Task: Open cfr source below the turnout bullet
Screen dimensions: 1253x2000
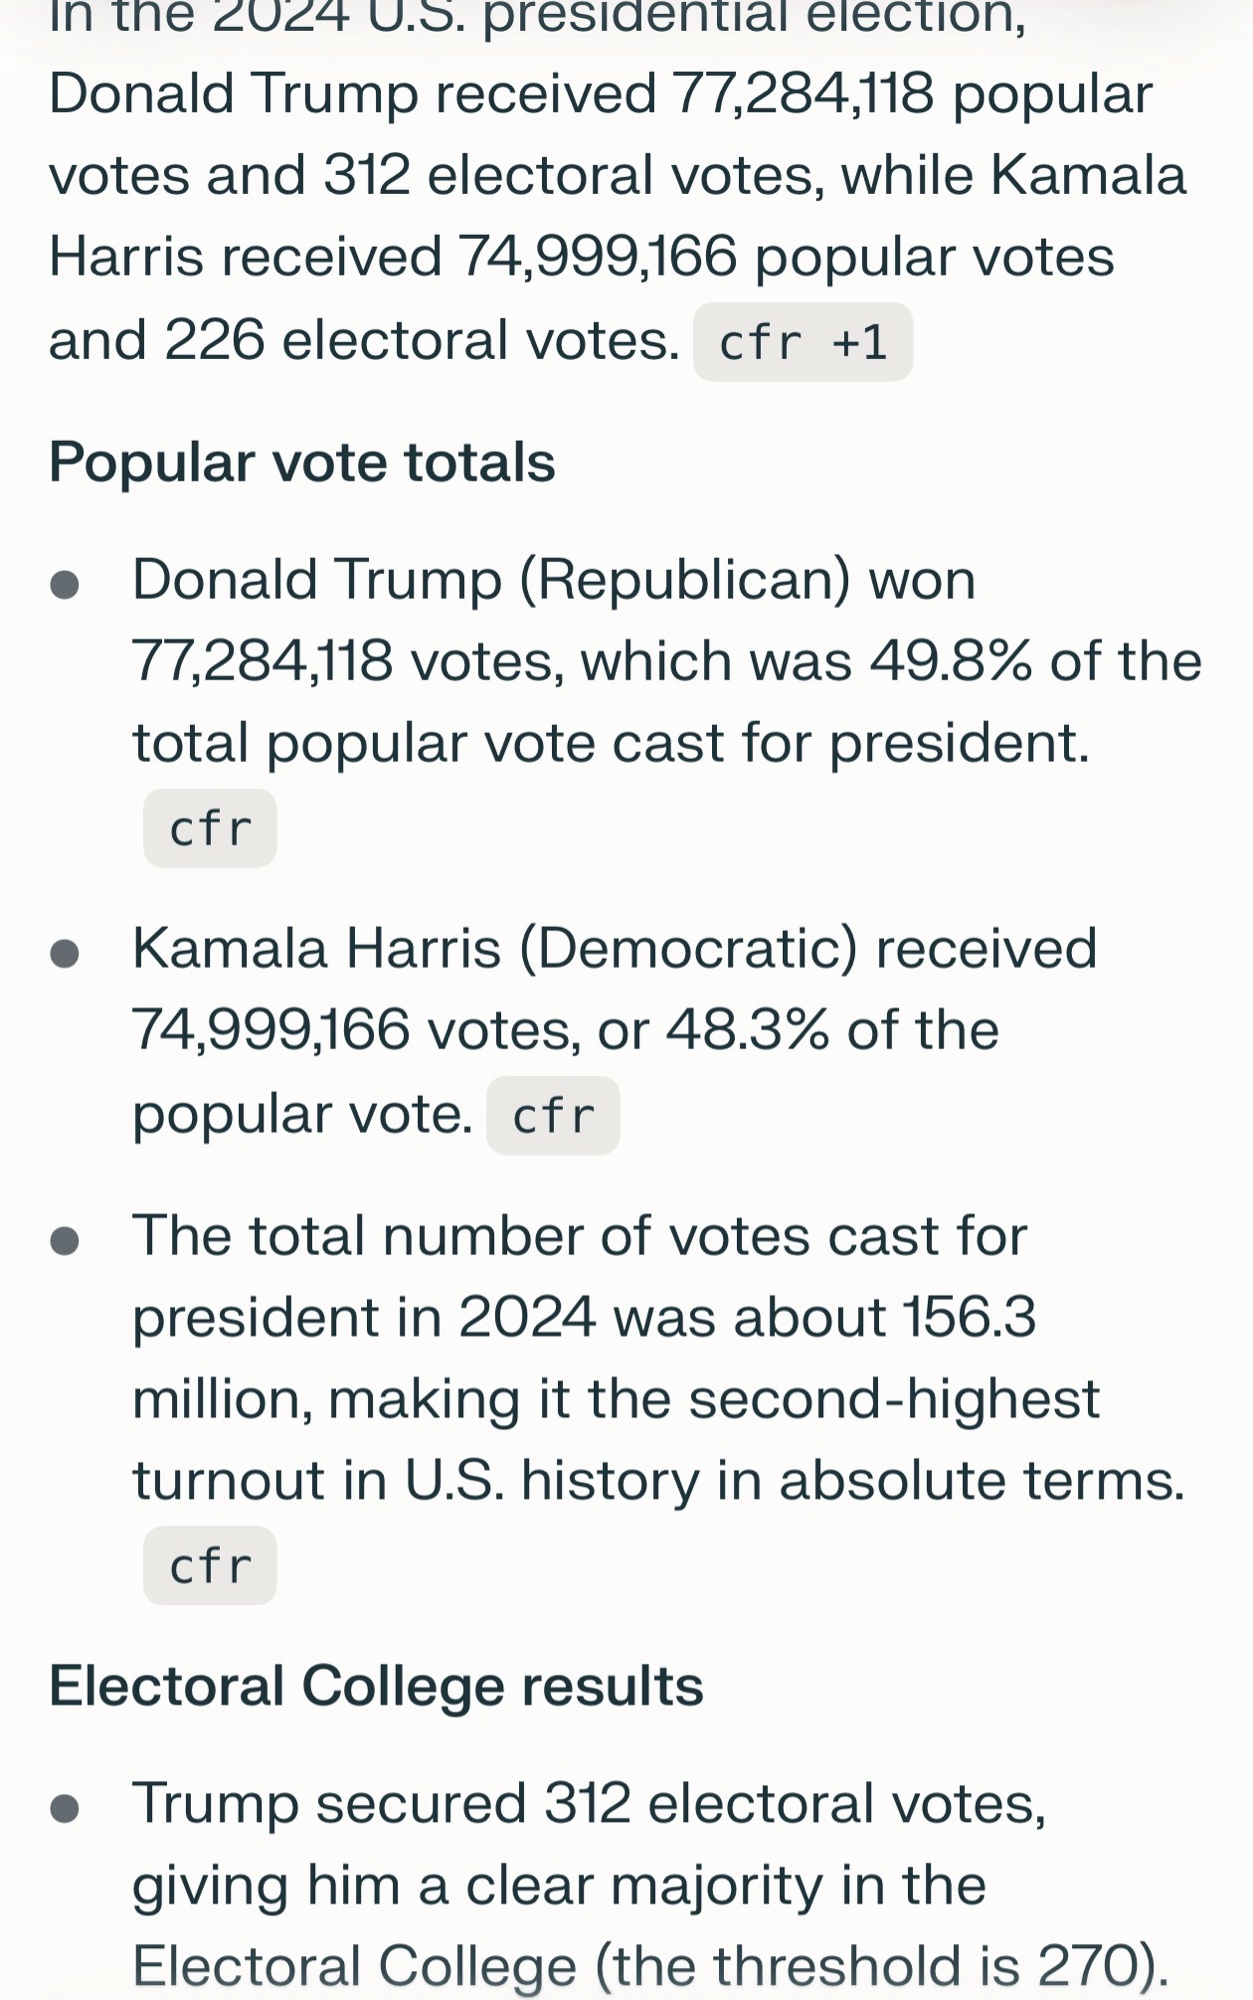Action: coord(210,1566)
